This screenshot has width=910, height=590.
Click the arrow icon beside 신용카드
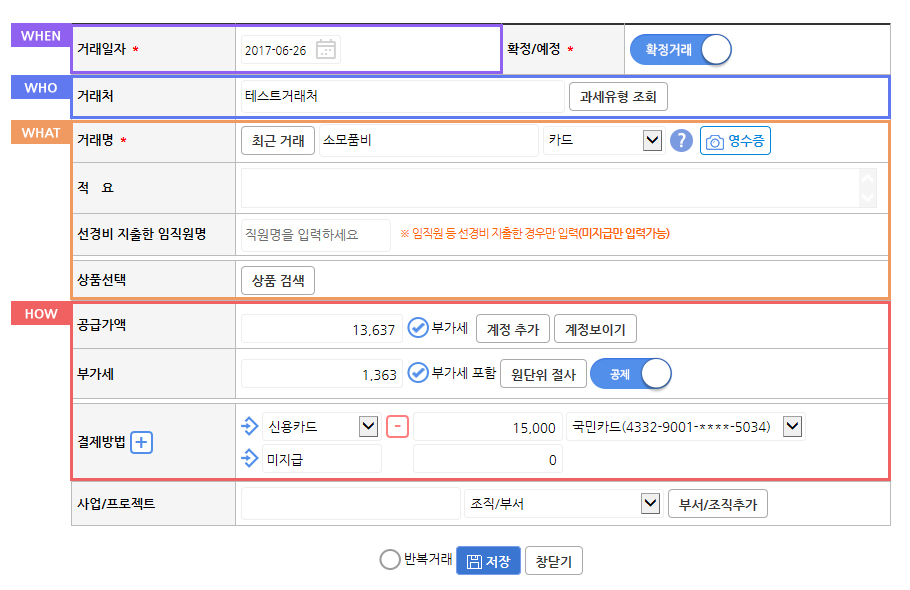[250, 426]
